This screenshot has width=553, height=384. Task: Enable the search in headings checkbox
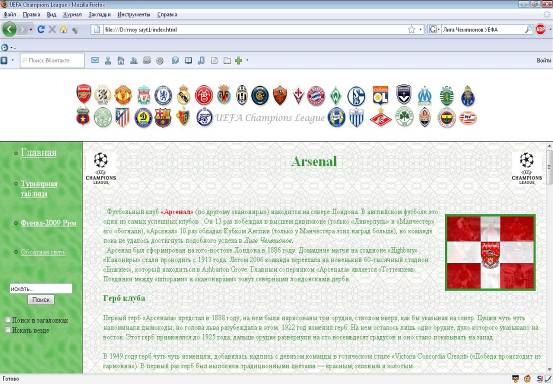[7, 320]
